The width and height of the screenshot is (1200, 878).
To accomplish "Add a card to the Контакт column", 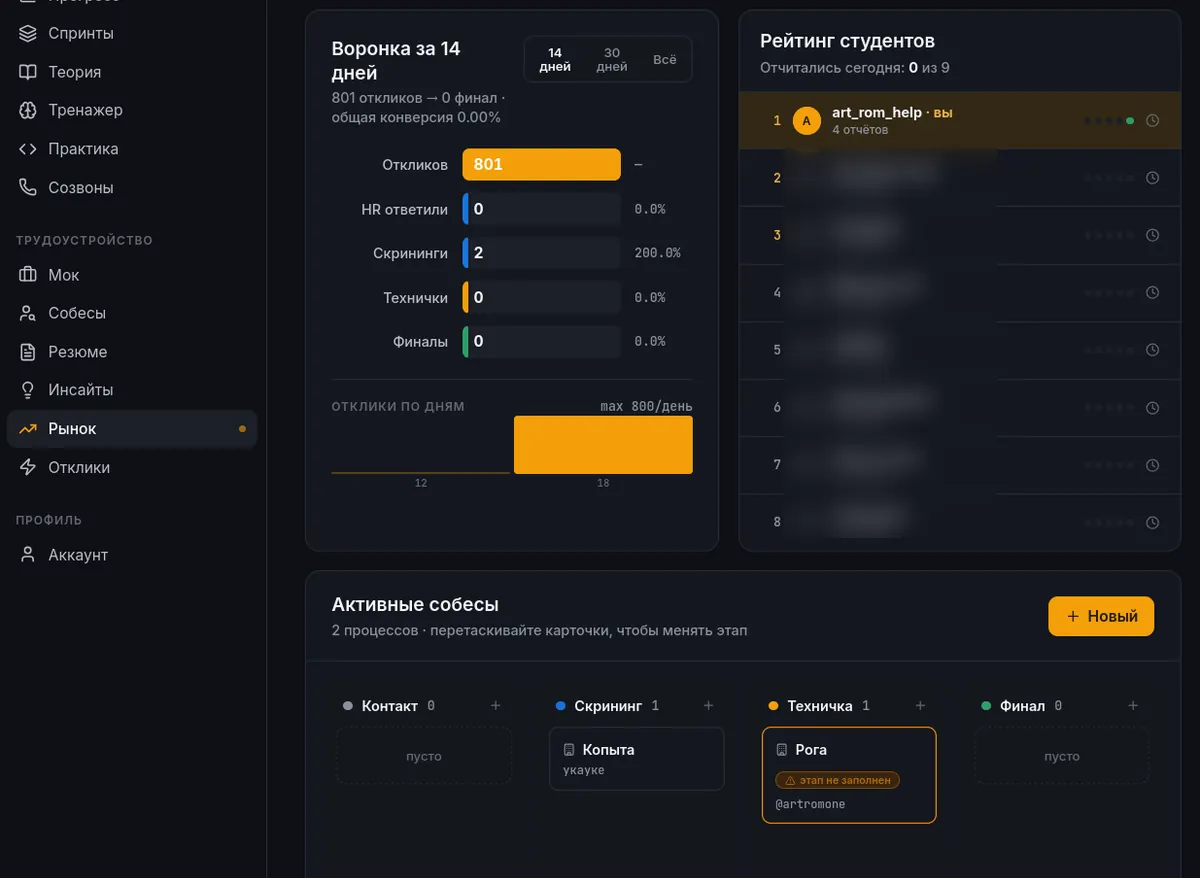I will pos(495,706).
